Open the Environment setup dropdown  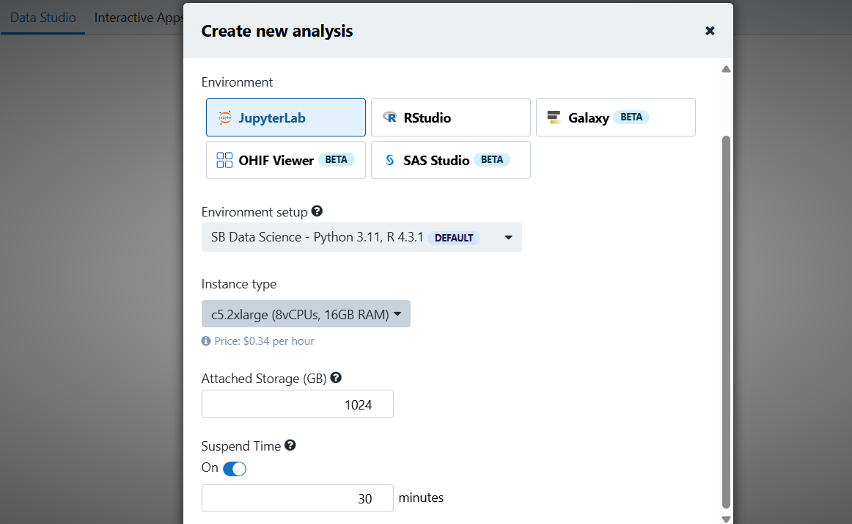[362, 237]
